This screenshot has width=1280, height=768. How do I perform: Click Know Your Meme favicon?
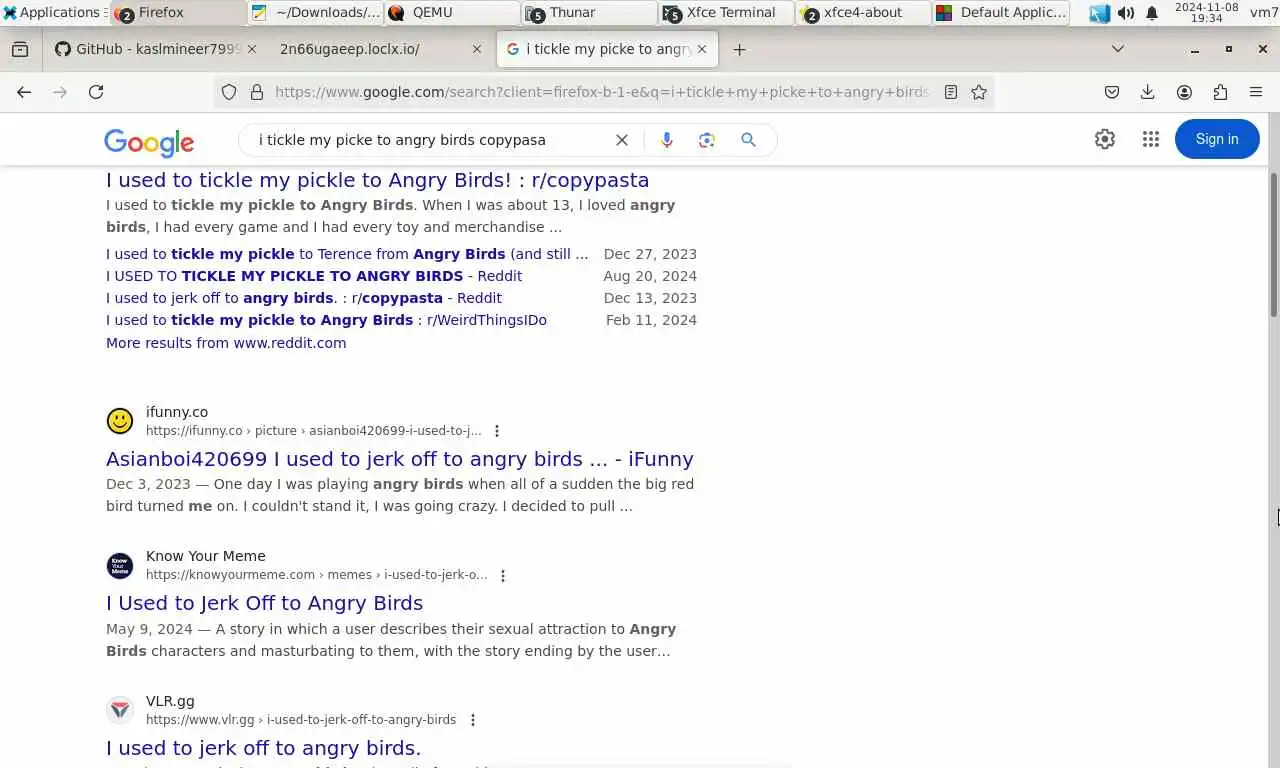120,565
